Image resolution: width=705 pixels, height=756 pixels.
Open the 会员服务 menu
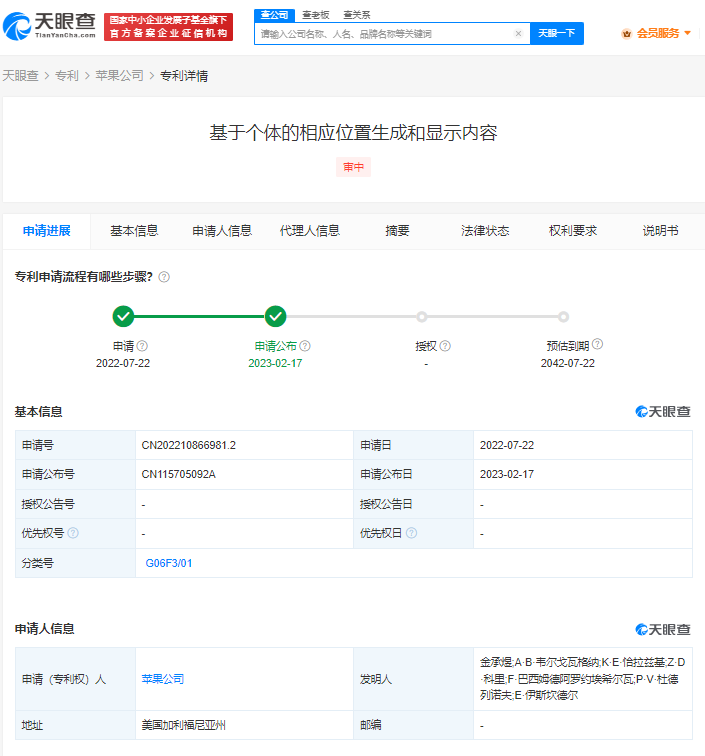[x=657, y=33]
